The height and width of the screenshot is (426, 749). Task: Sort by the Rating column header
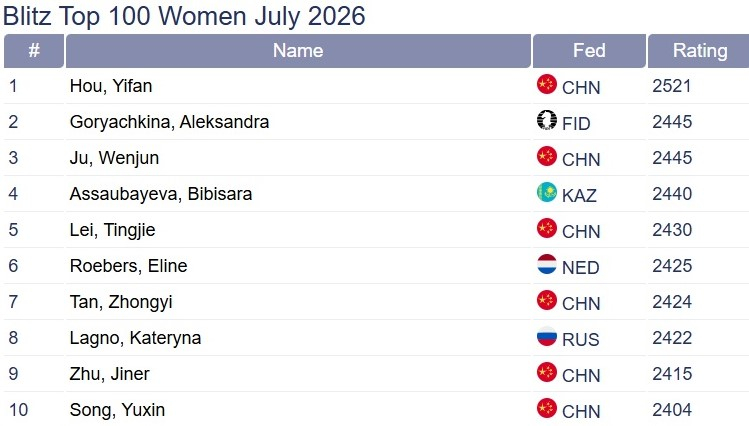[700, 51]
